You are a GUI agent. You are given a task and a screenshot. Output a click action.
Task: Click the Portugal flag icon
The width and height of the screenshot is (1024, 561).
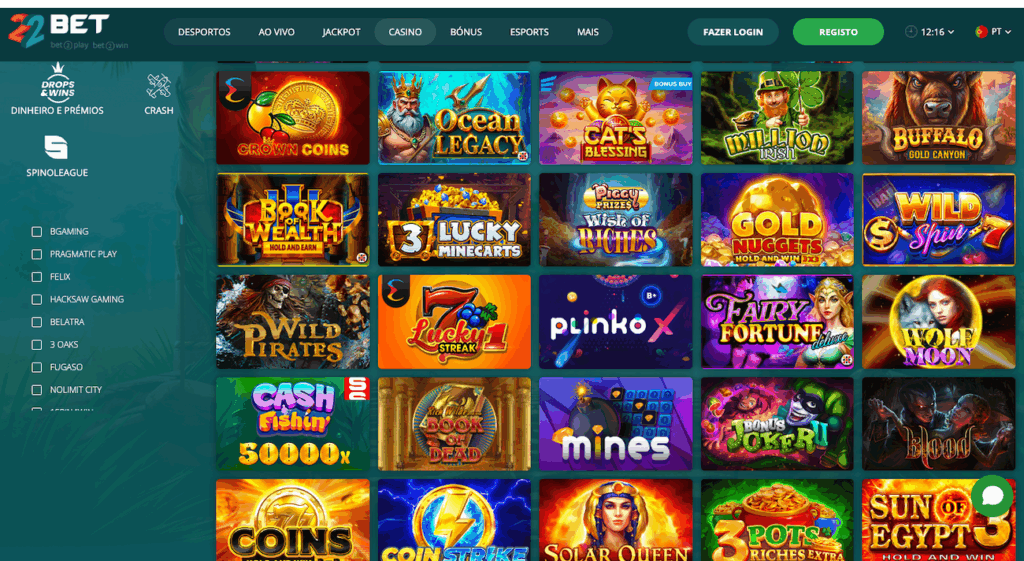pyautogui.click(x=981, y=31)
